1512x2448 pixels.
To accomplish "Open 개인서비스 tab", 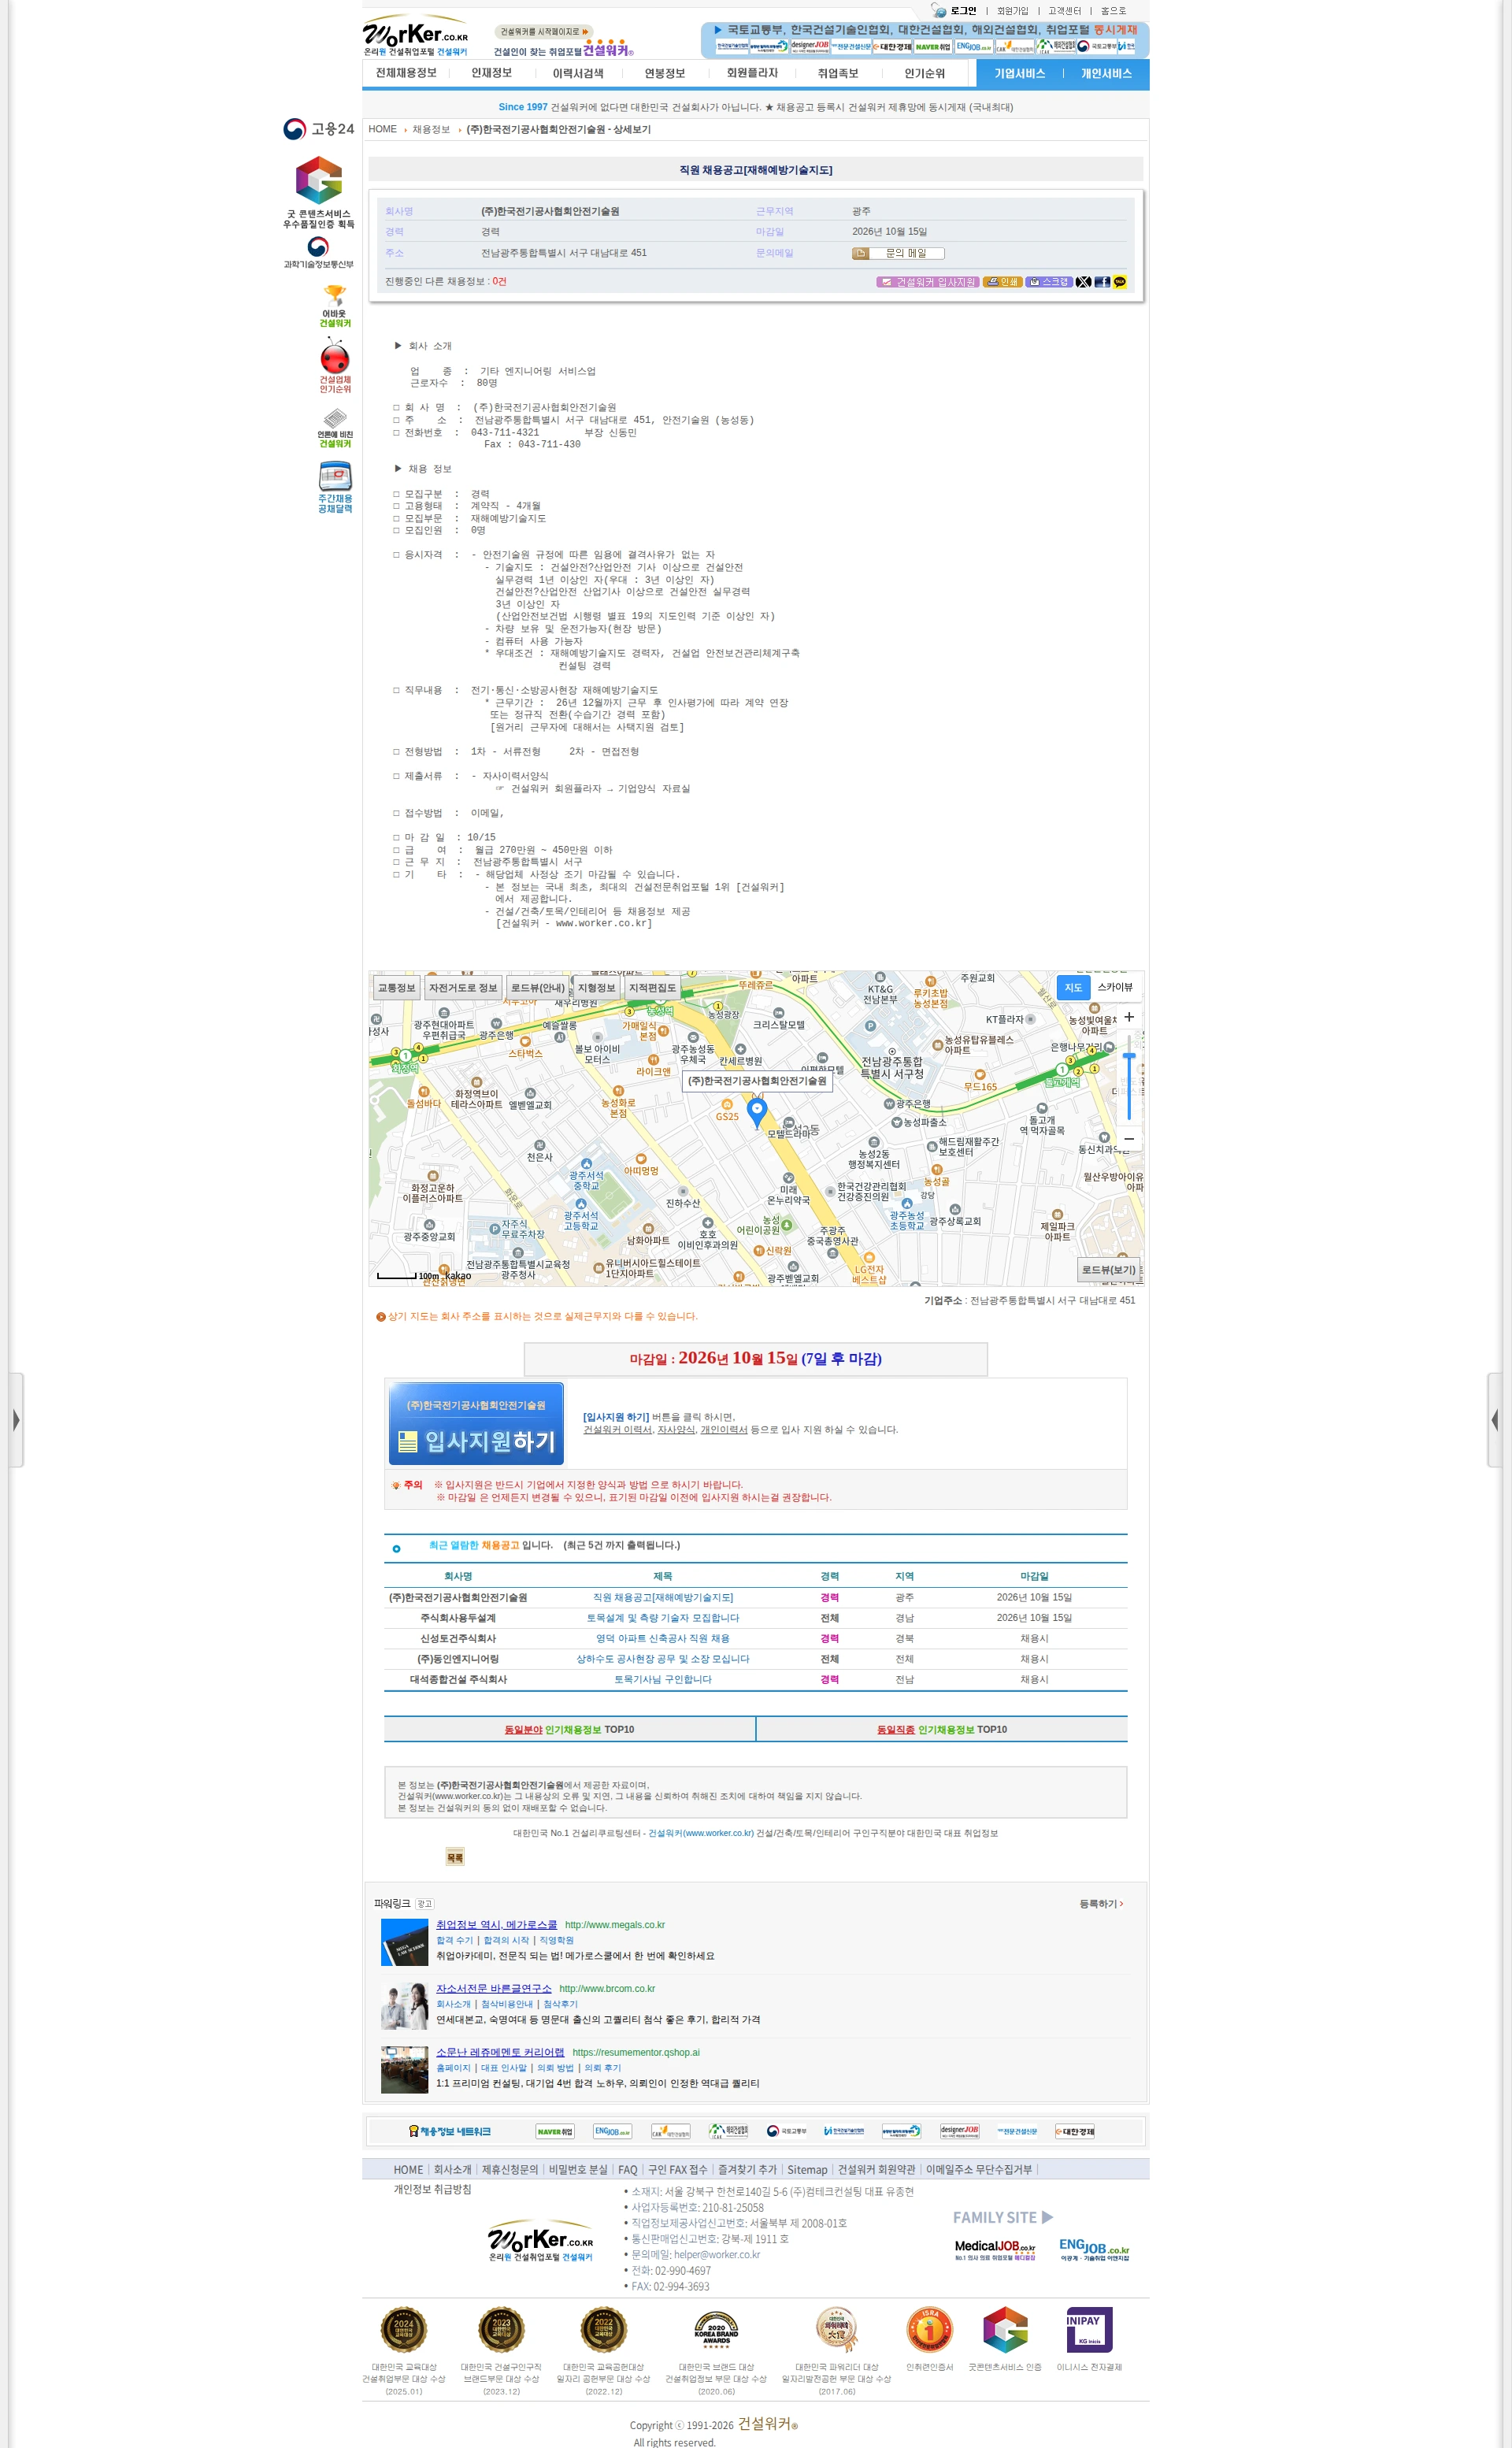I will pyautogui.click(x=1106, y=73).
